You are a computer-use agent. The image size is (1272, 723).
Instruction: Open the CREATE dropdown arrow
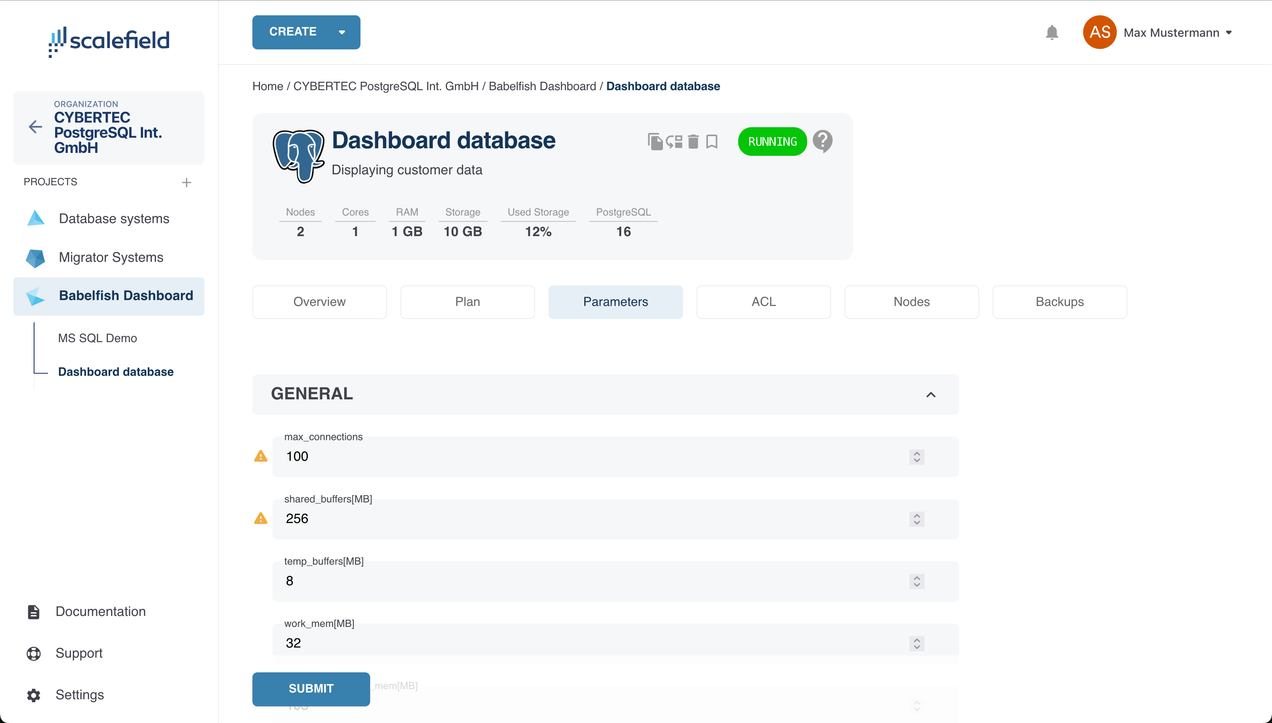click(342, 32)
